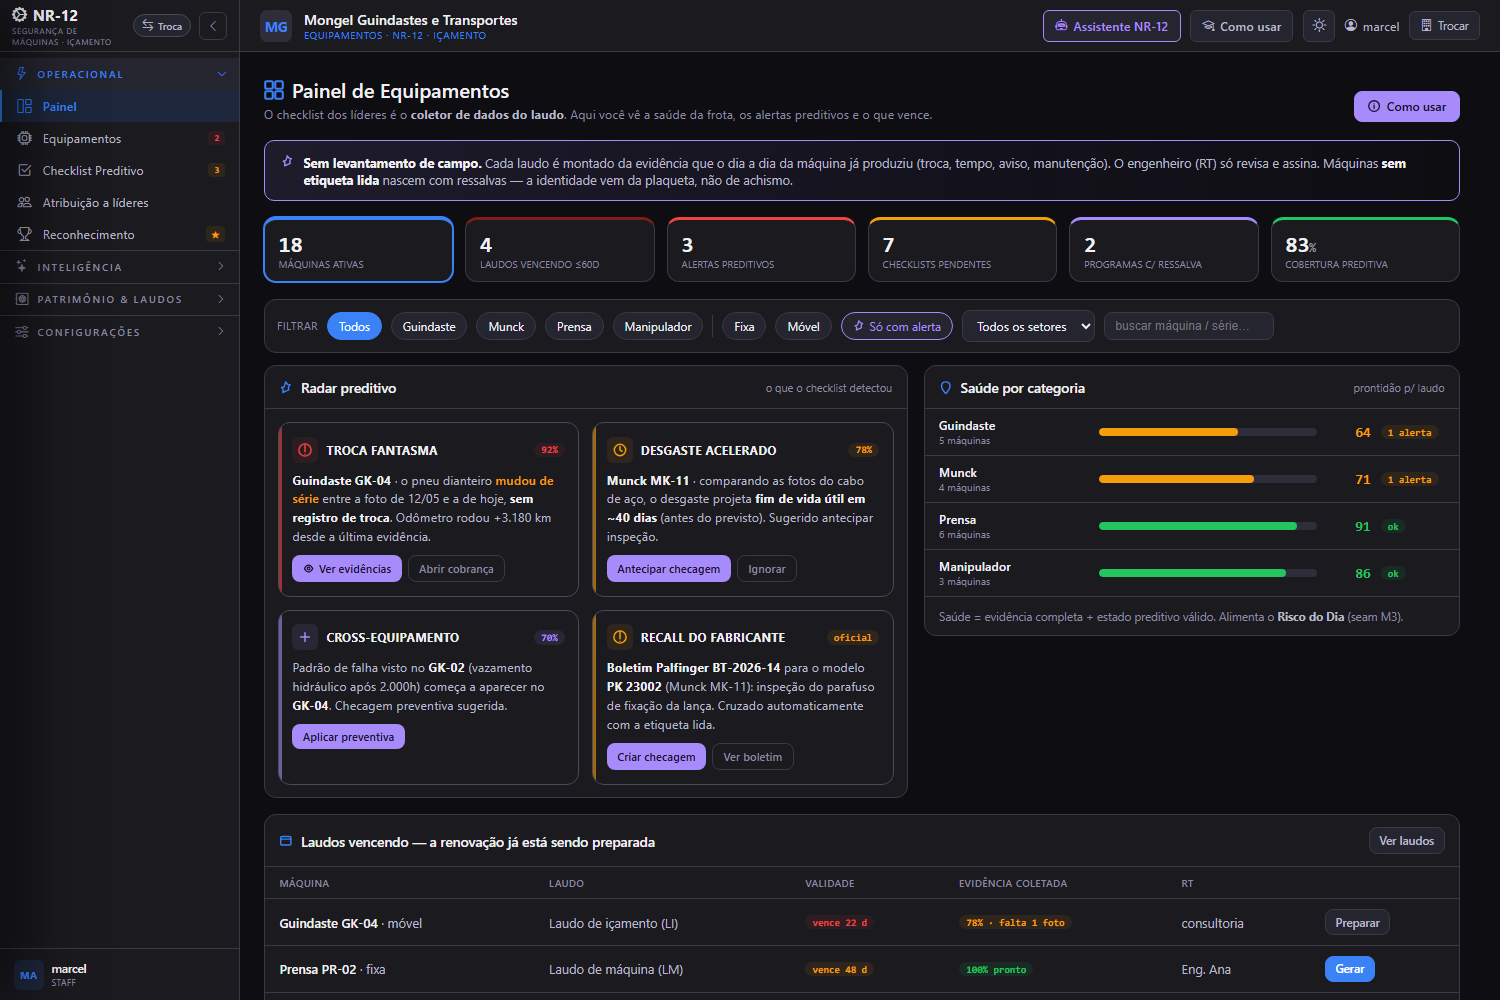Click the marcel profile icon in header
The image size is (1500, 1000).
[1351, 26]
